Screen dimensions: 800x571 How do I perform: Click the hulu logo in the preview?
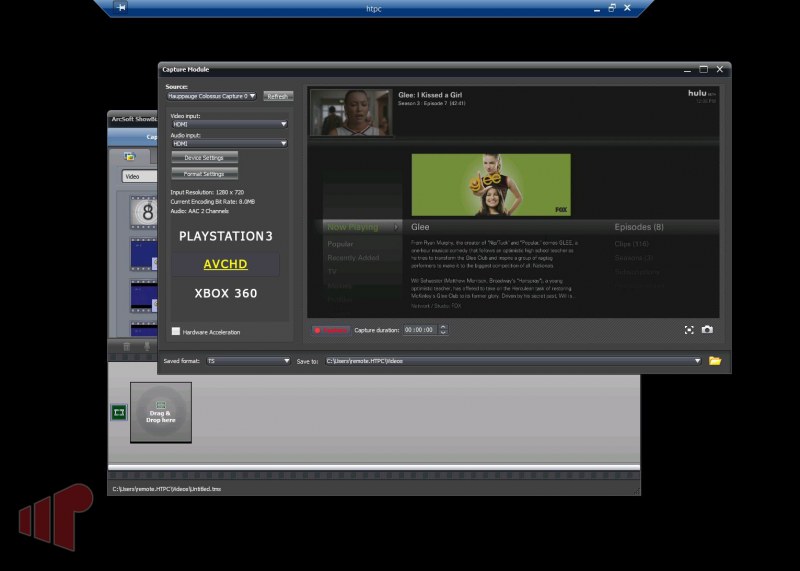(x=697, y=93)
